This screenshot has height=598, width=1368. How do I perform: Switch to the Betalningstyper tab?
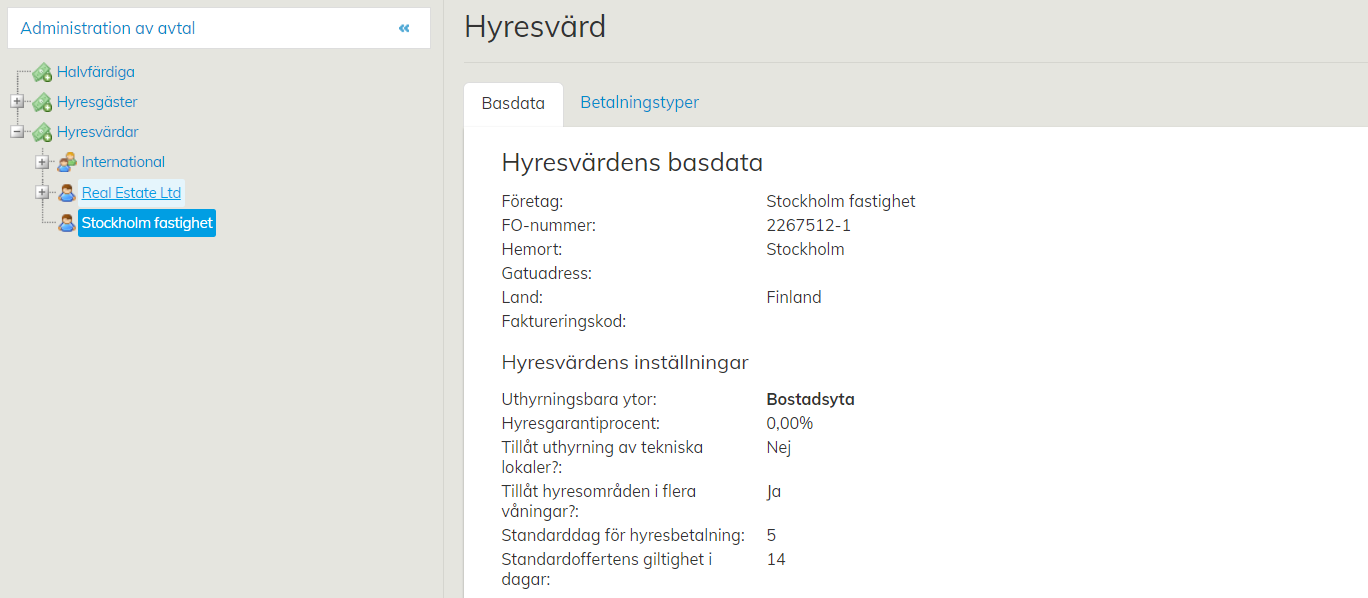pos(639,103)
